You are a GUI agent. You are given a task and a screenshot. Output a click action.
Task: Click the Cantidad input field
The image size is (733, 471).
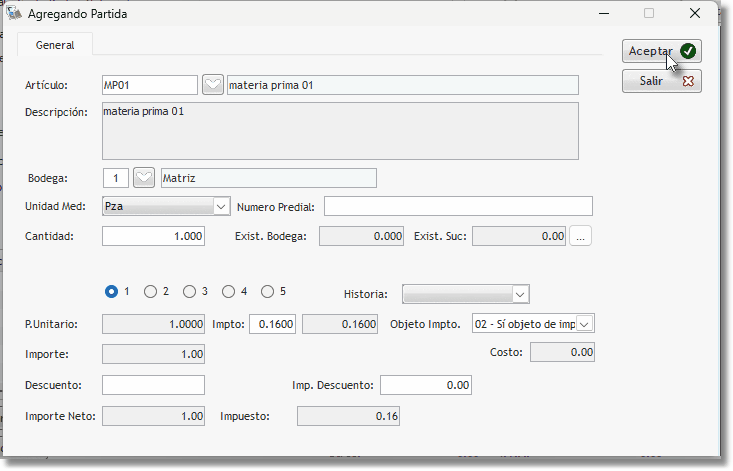tap(153, 236)
